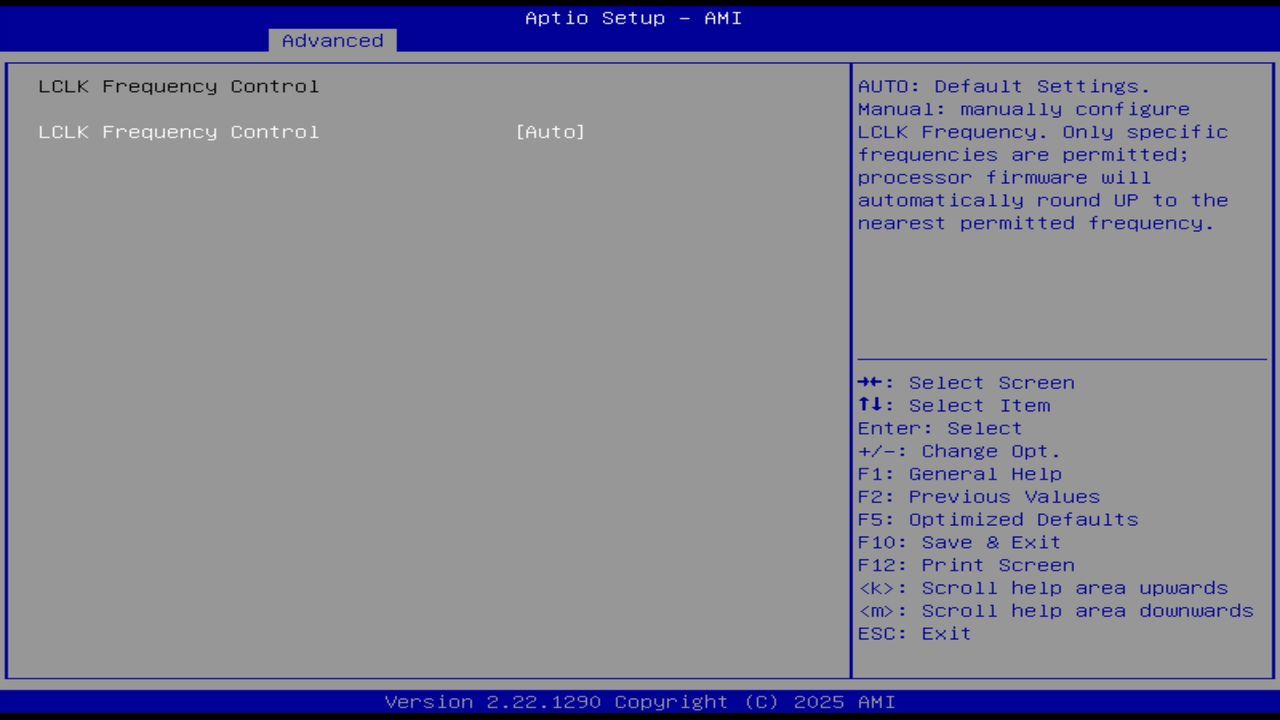Viewport: 1280px width, 720px height.
Task: Click the Version 2.22.1290 copyright footer
Action: [640, 702]
